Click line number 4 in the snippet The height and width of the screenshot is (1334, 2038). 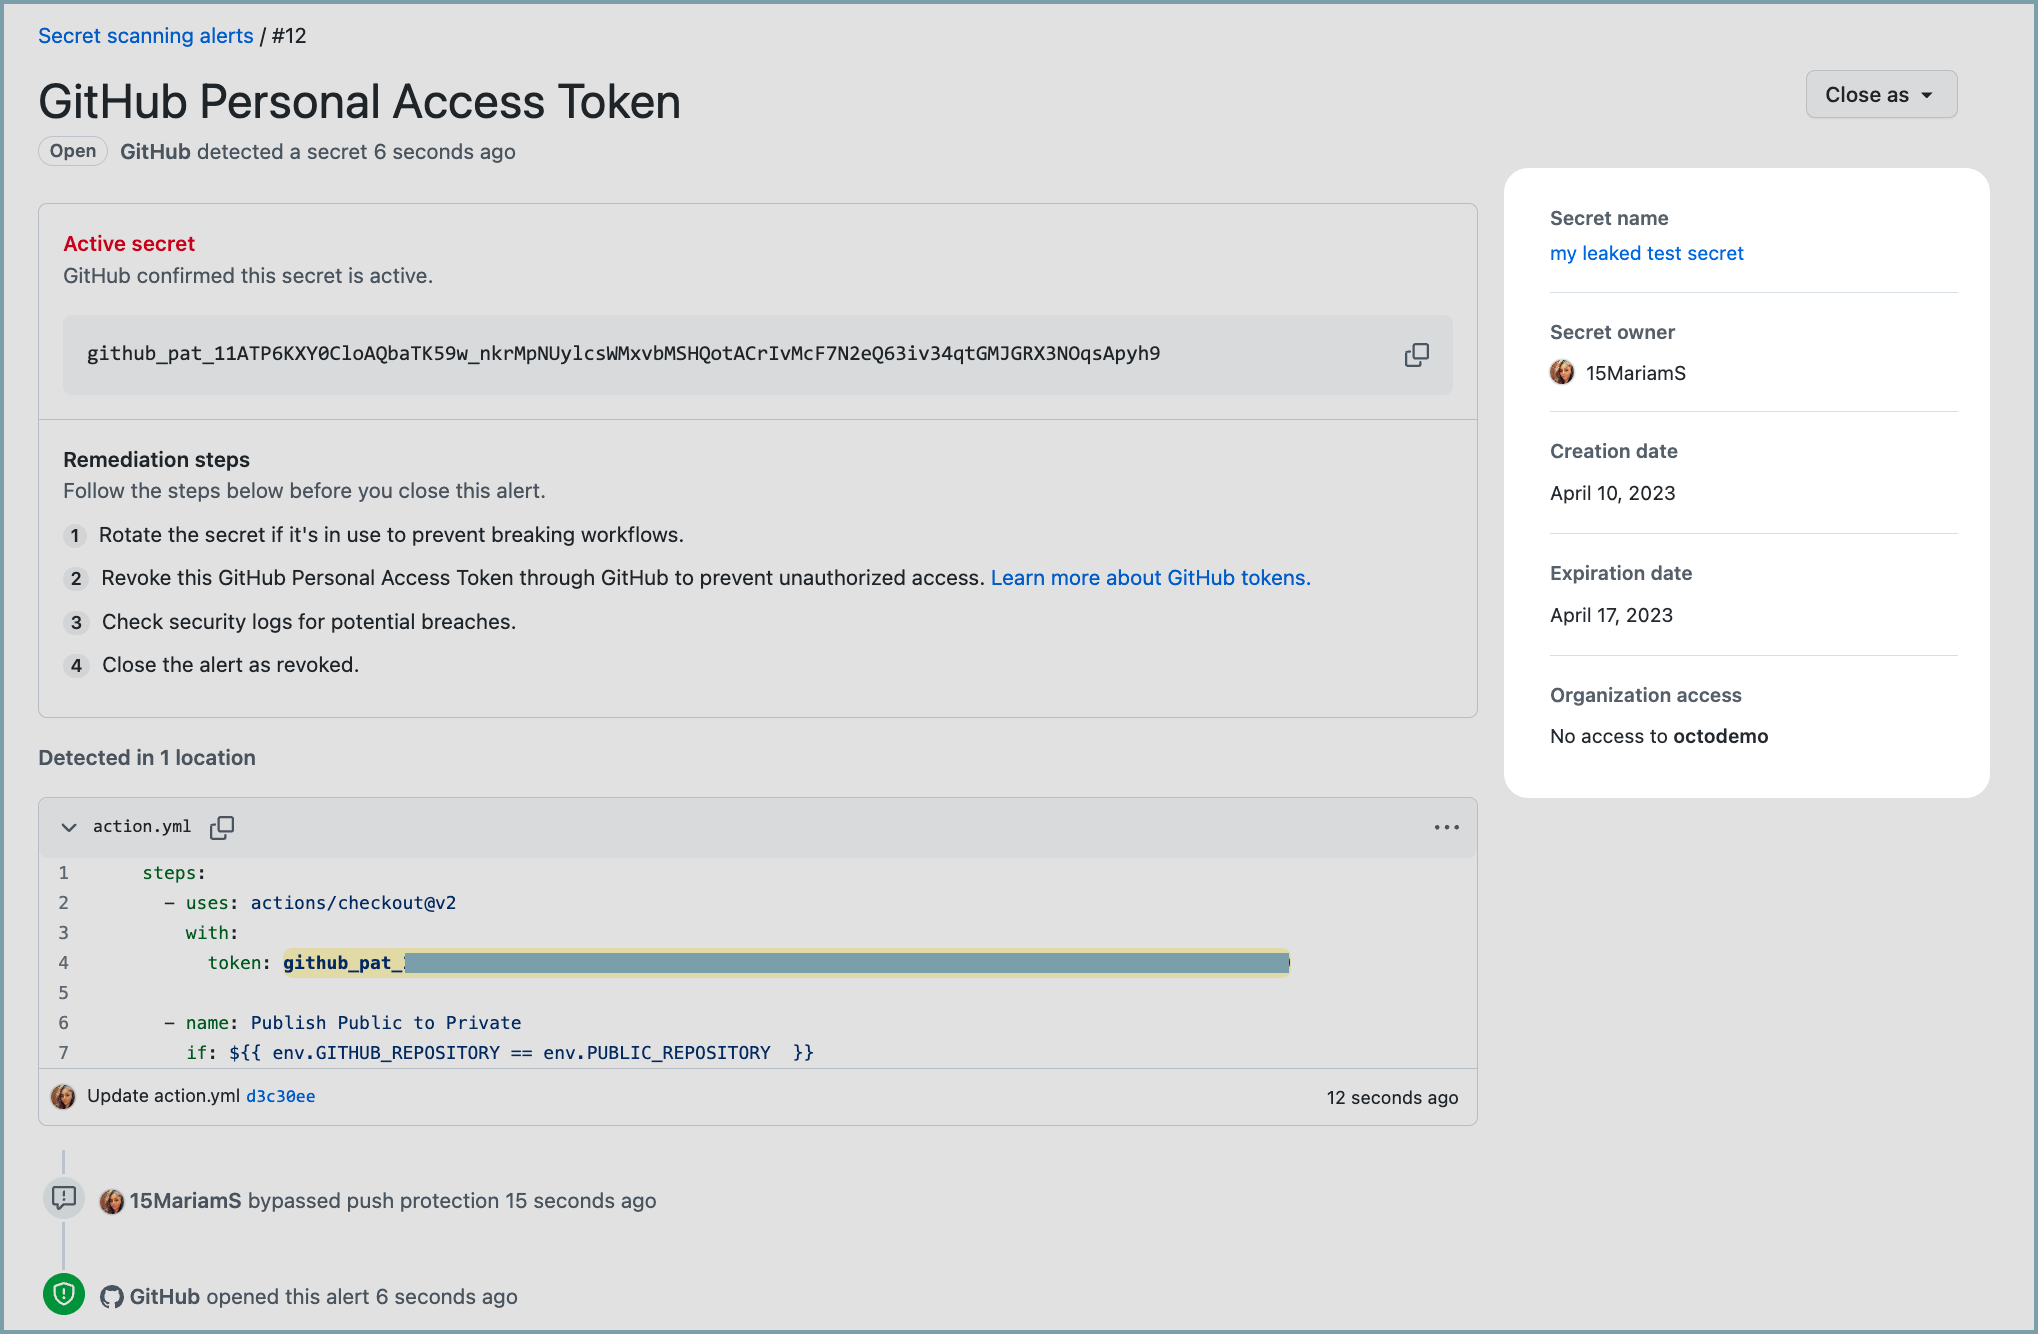(64, 963)
